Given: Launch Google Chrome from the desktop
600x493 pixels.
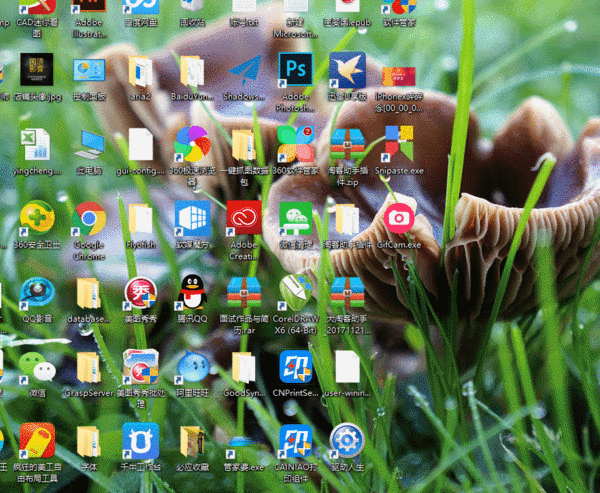Looking at the screenshot, I should pos(89,219).
